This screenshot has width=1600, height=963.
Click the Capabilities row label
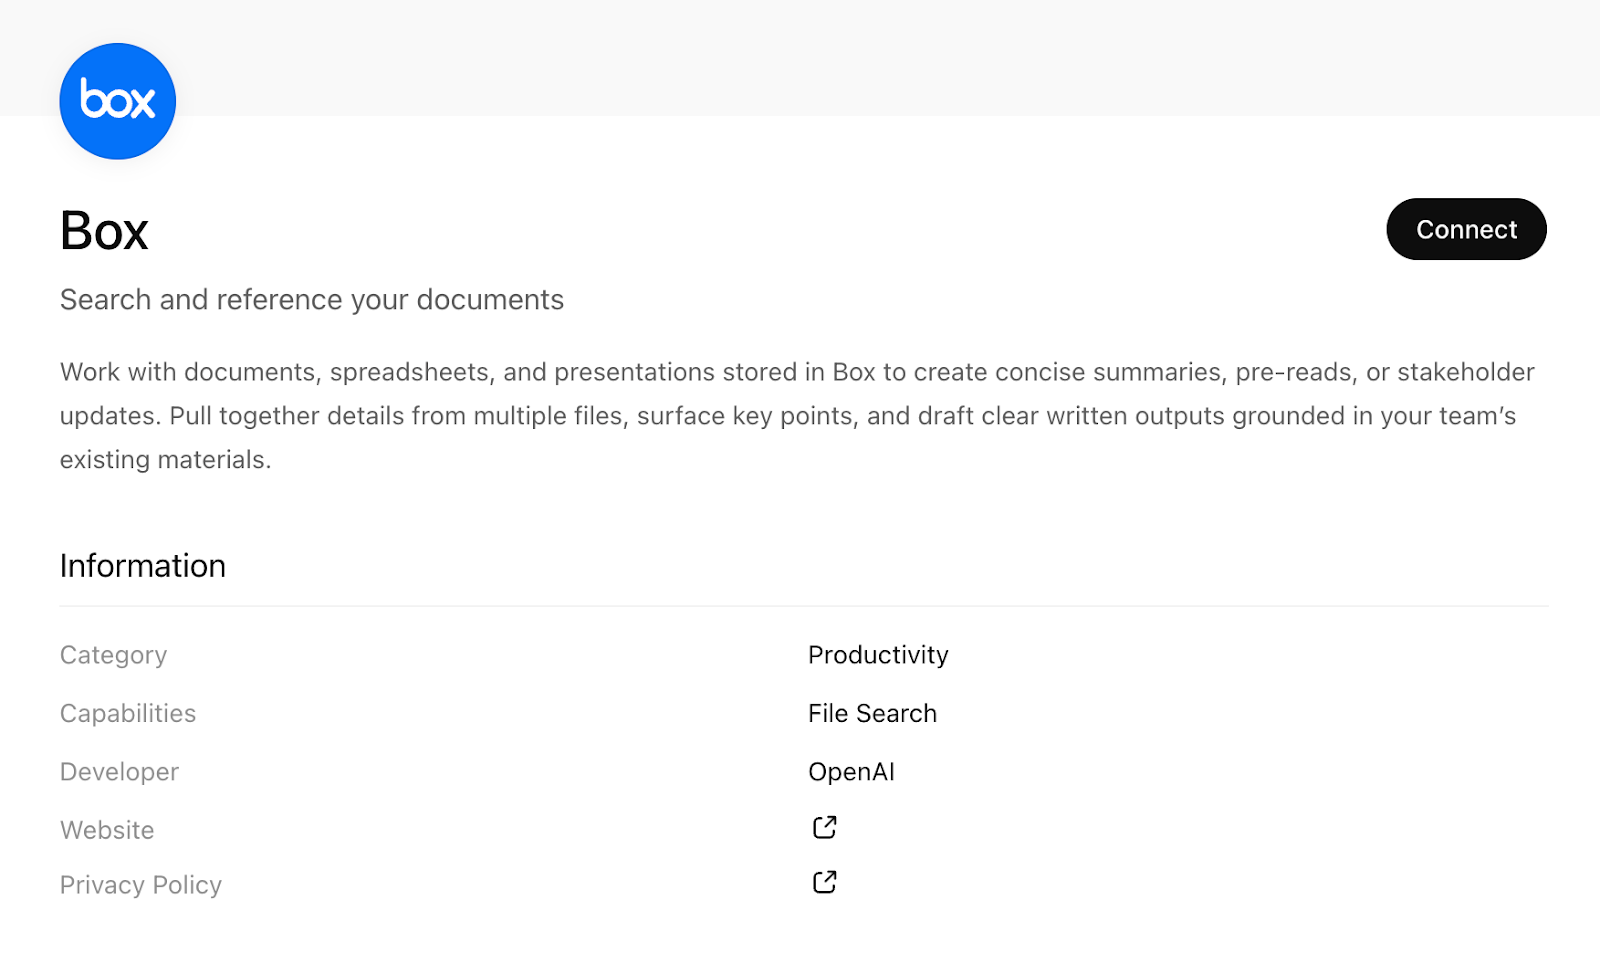[127, 713]
